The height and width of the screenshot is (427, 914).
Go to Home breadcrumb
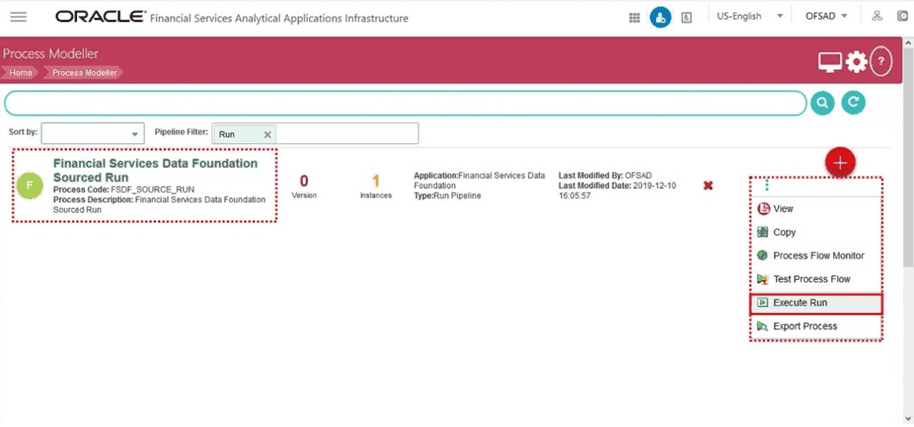pos(20,73)
